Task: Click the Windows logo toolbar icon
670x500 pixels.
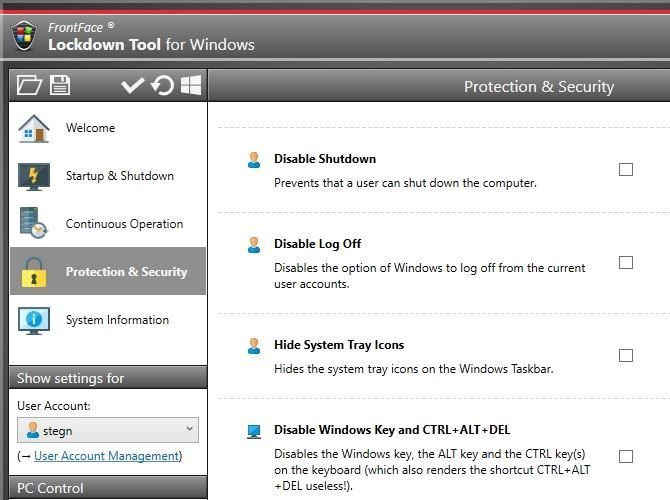Action: pos(190,86)
